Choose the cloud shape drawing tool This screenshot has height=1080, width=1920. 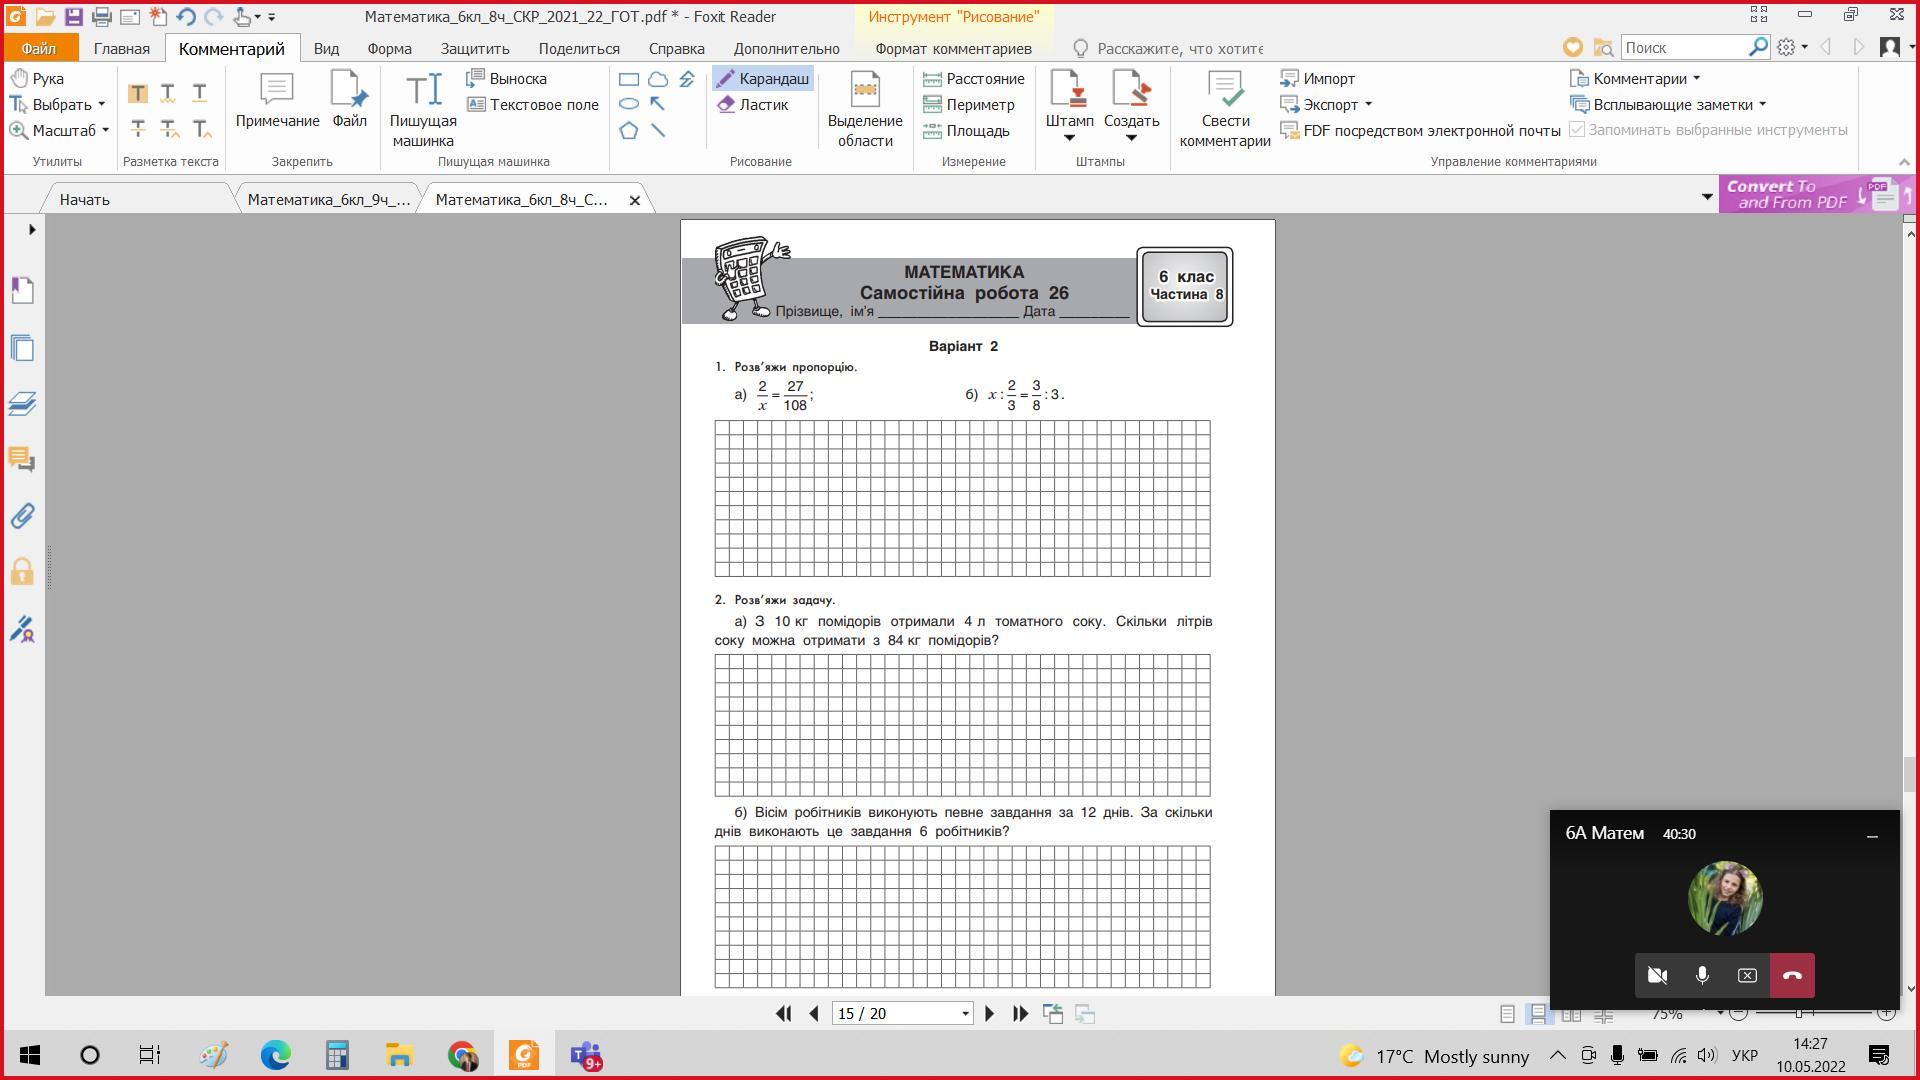(x=658, y=79)
